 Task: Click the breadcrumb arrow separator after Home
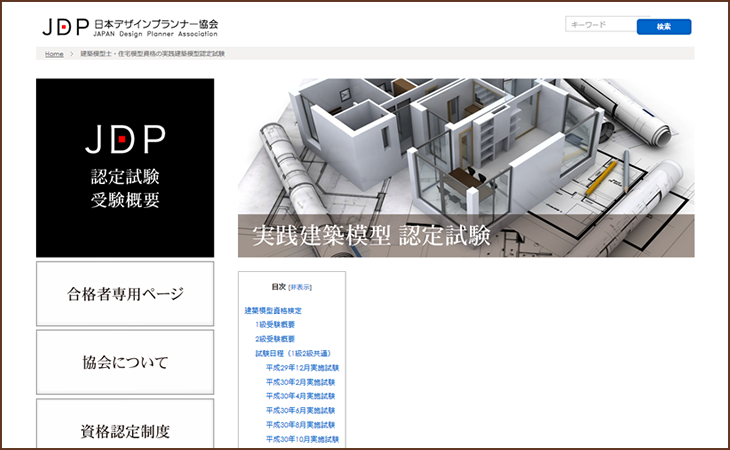(x=72, y=54)
